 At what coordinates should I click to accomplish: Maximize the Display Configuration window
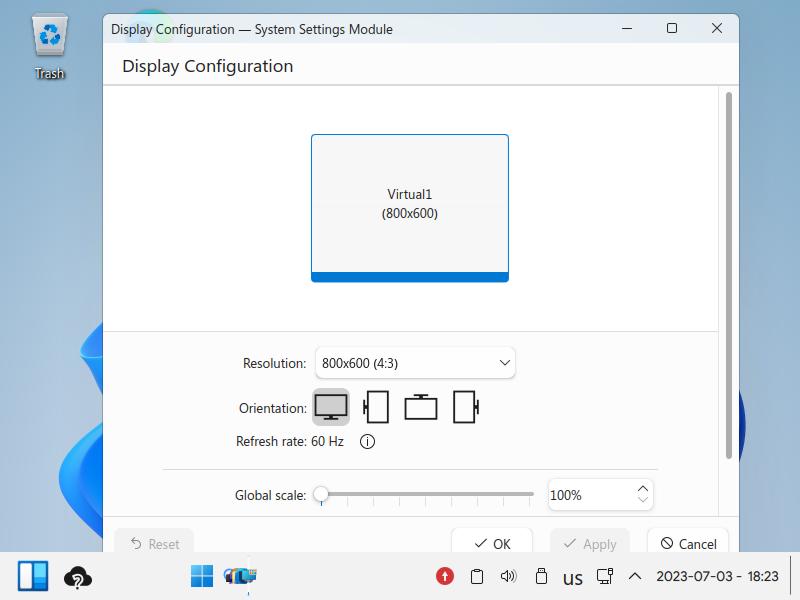click(672, 29)
